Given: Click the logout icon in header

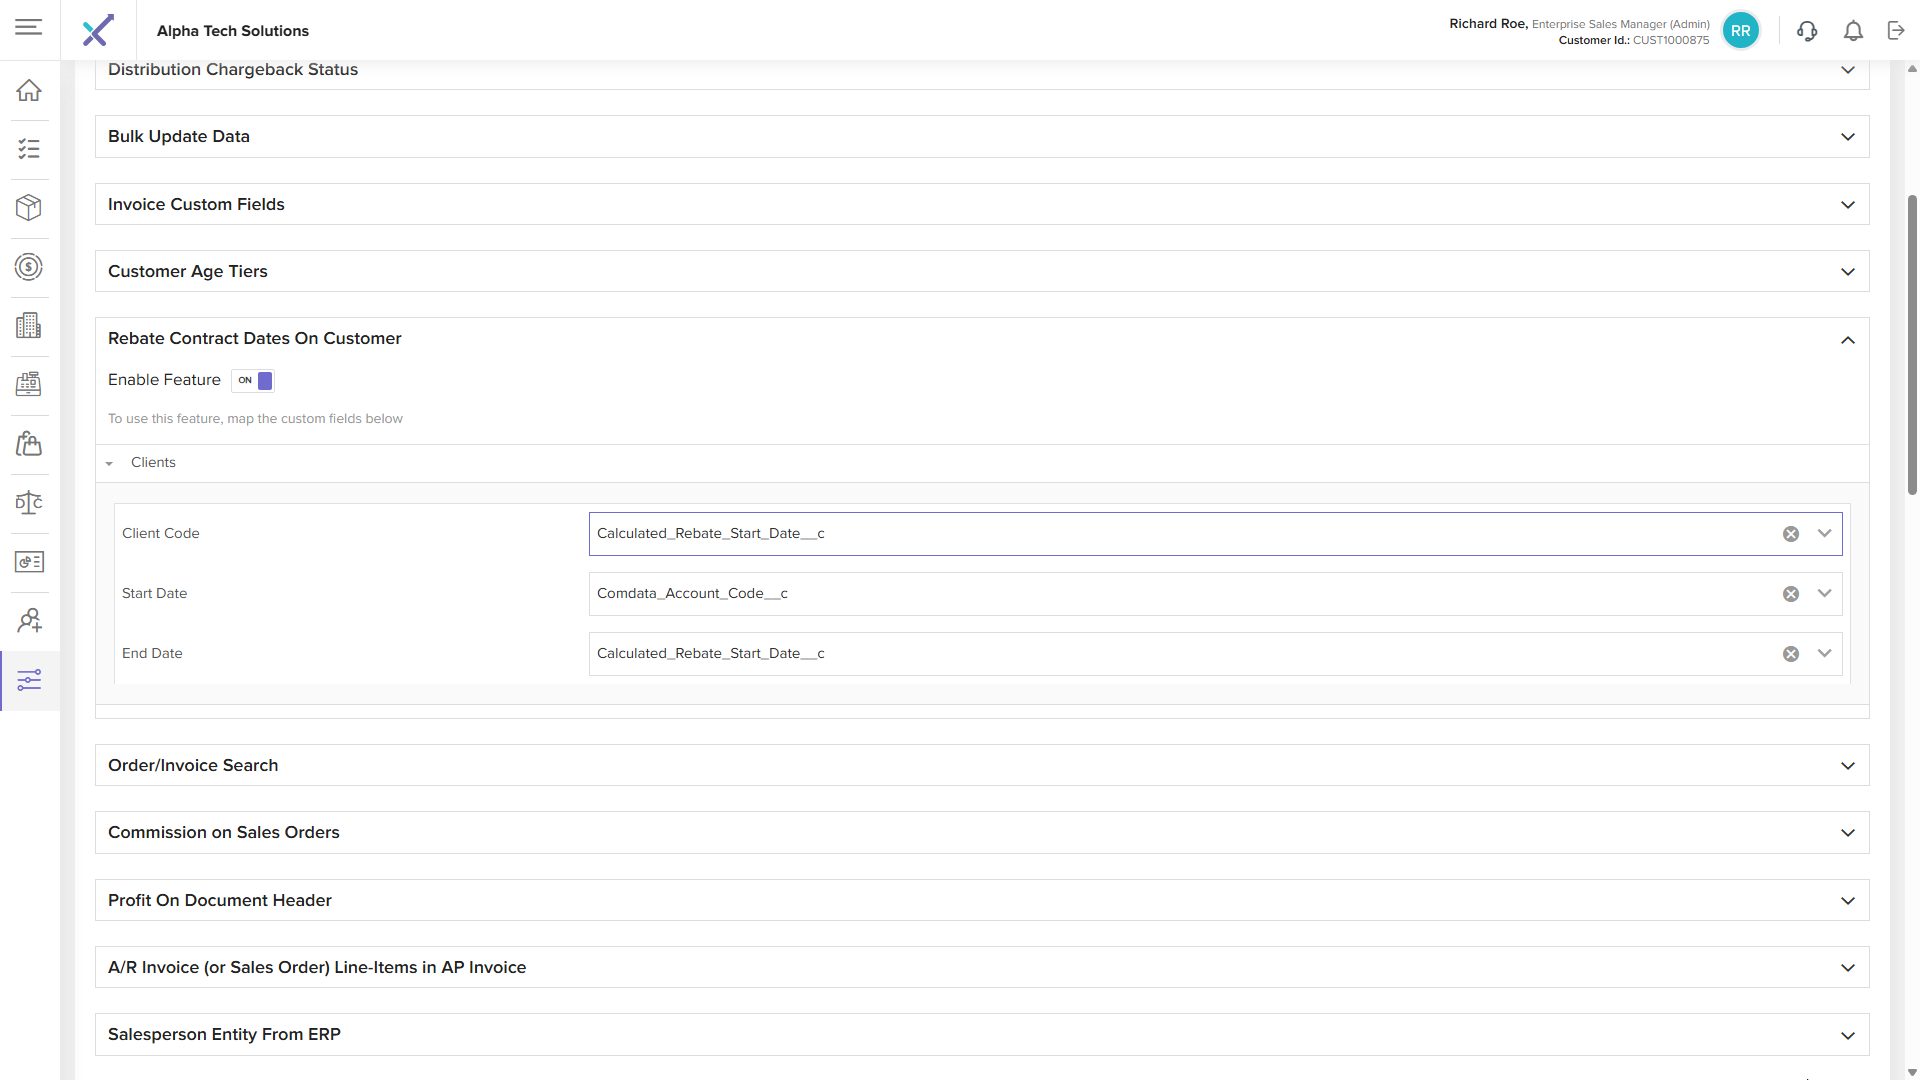Looking at the screenshot, I should tap(1896, 31).
